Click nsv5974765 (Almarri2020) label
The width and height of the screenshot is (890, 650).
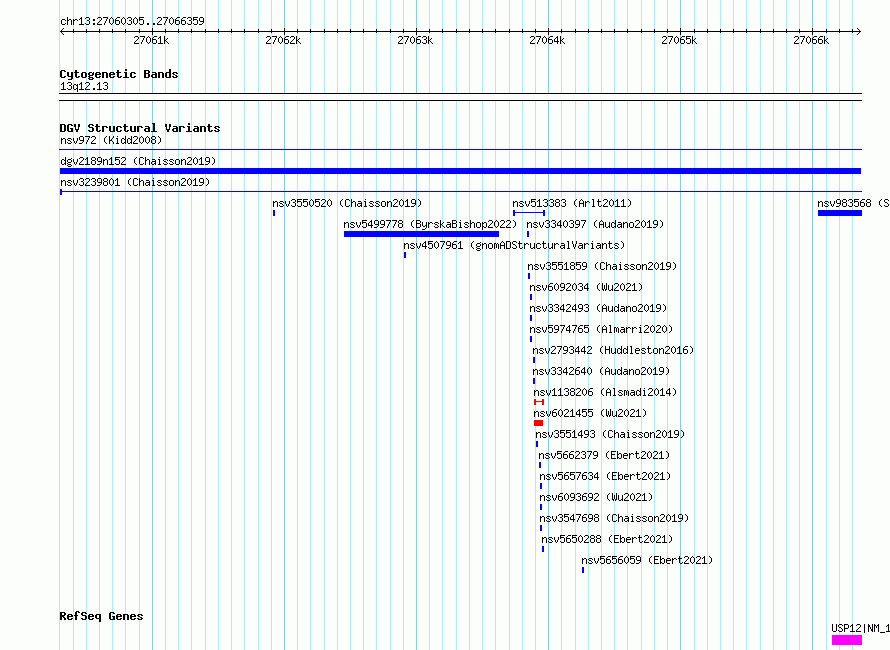601,329
